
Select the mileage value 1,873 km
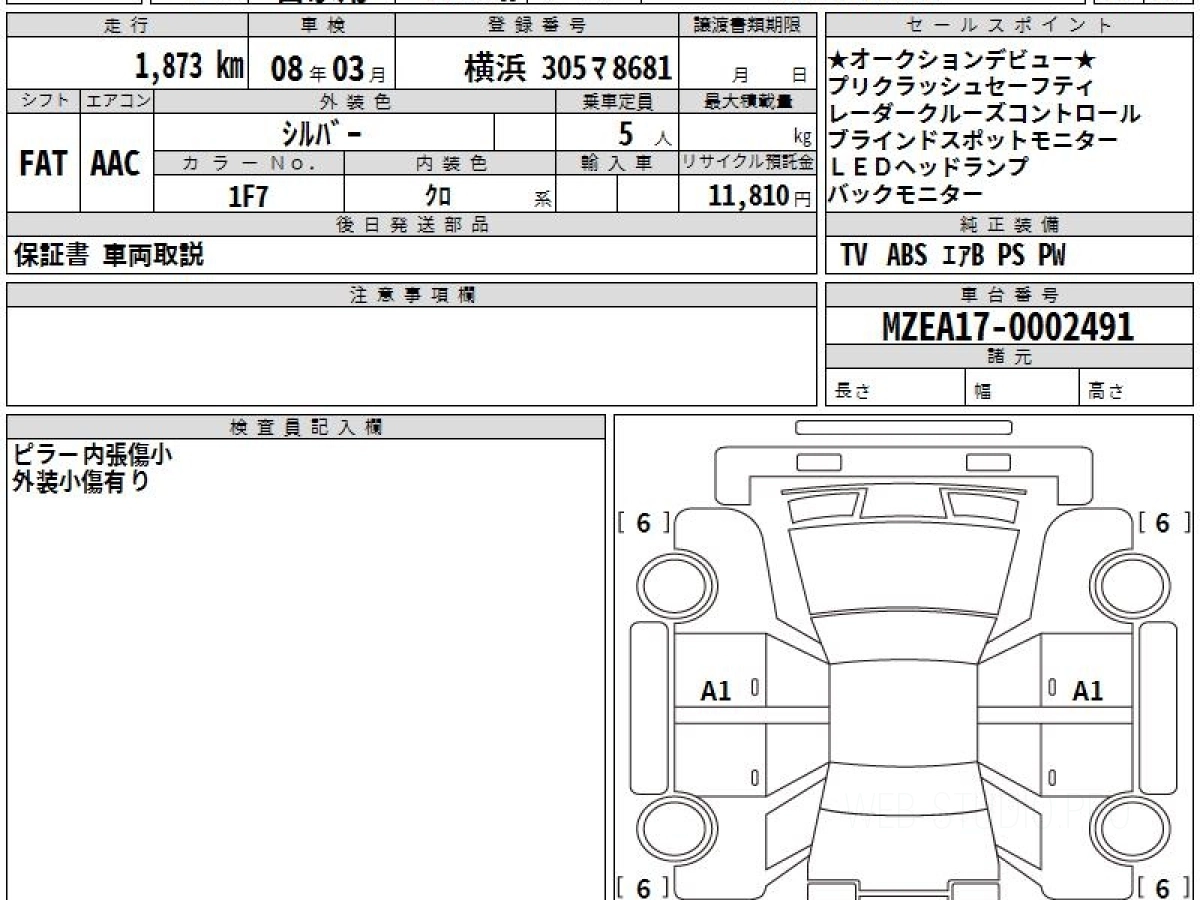[x=189, y=67]
